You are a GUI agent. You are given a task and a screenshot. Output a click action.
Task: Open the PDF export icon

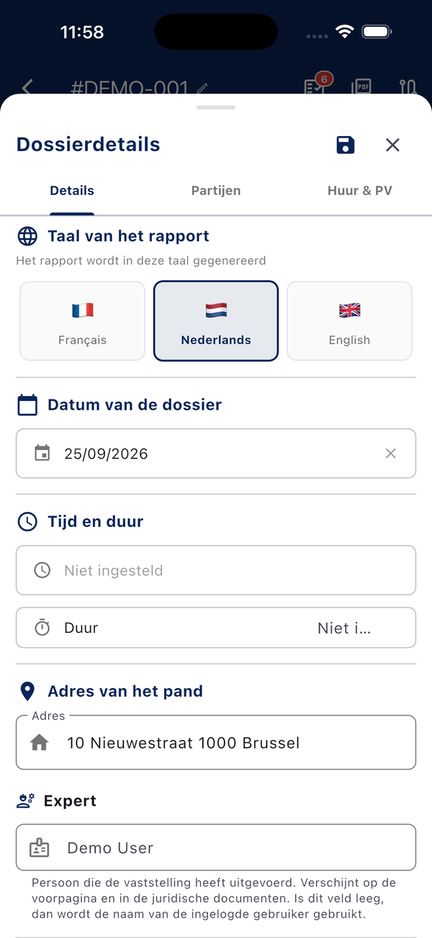361,87
